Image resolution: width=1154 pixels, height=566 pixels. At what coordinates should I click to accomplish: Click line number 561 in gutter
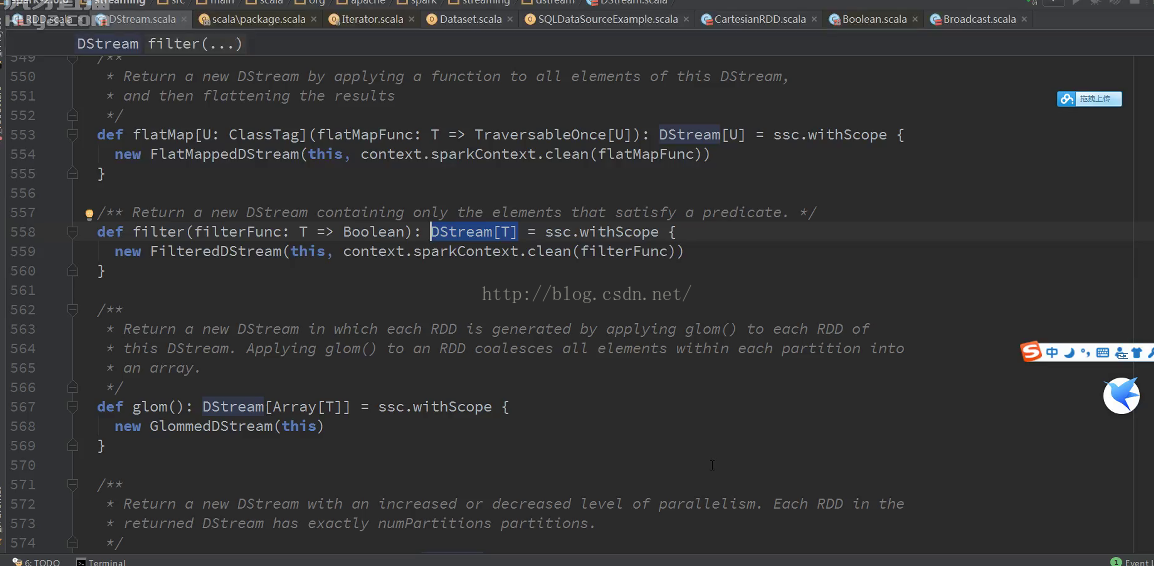24,290
